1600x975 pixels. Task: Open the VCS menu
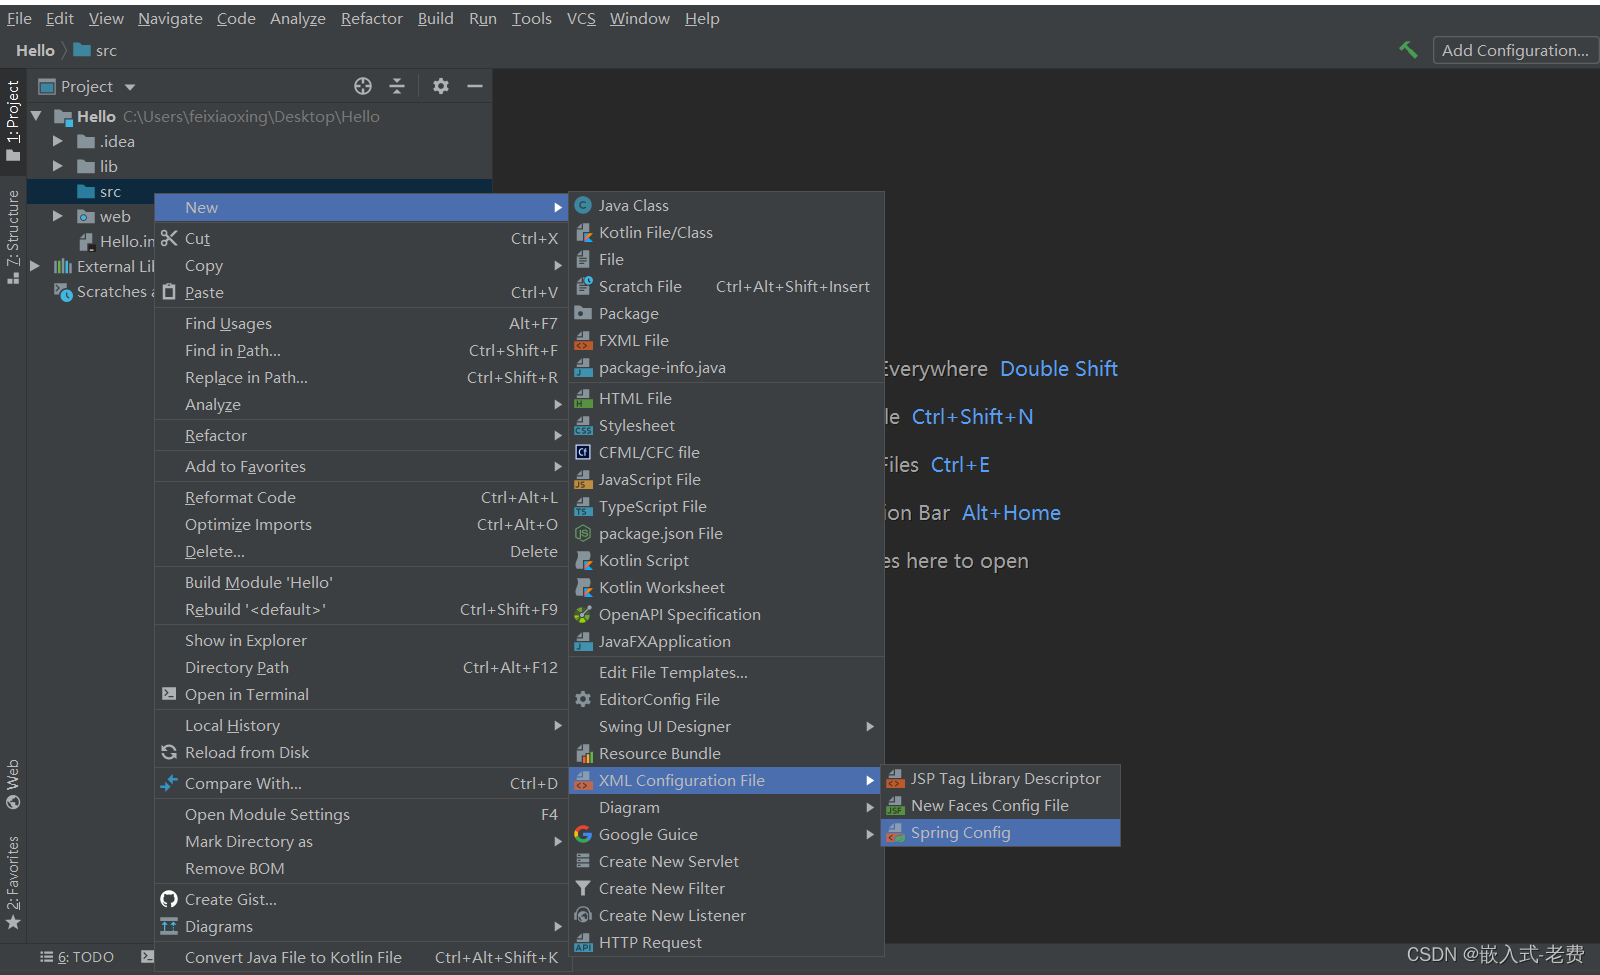[x=581, y=18]
